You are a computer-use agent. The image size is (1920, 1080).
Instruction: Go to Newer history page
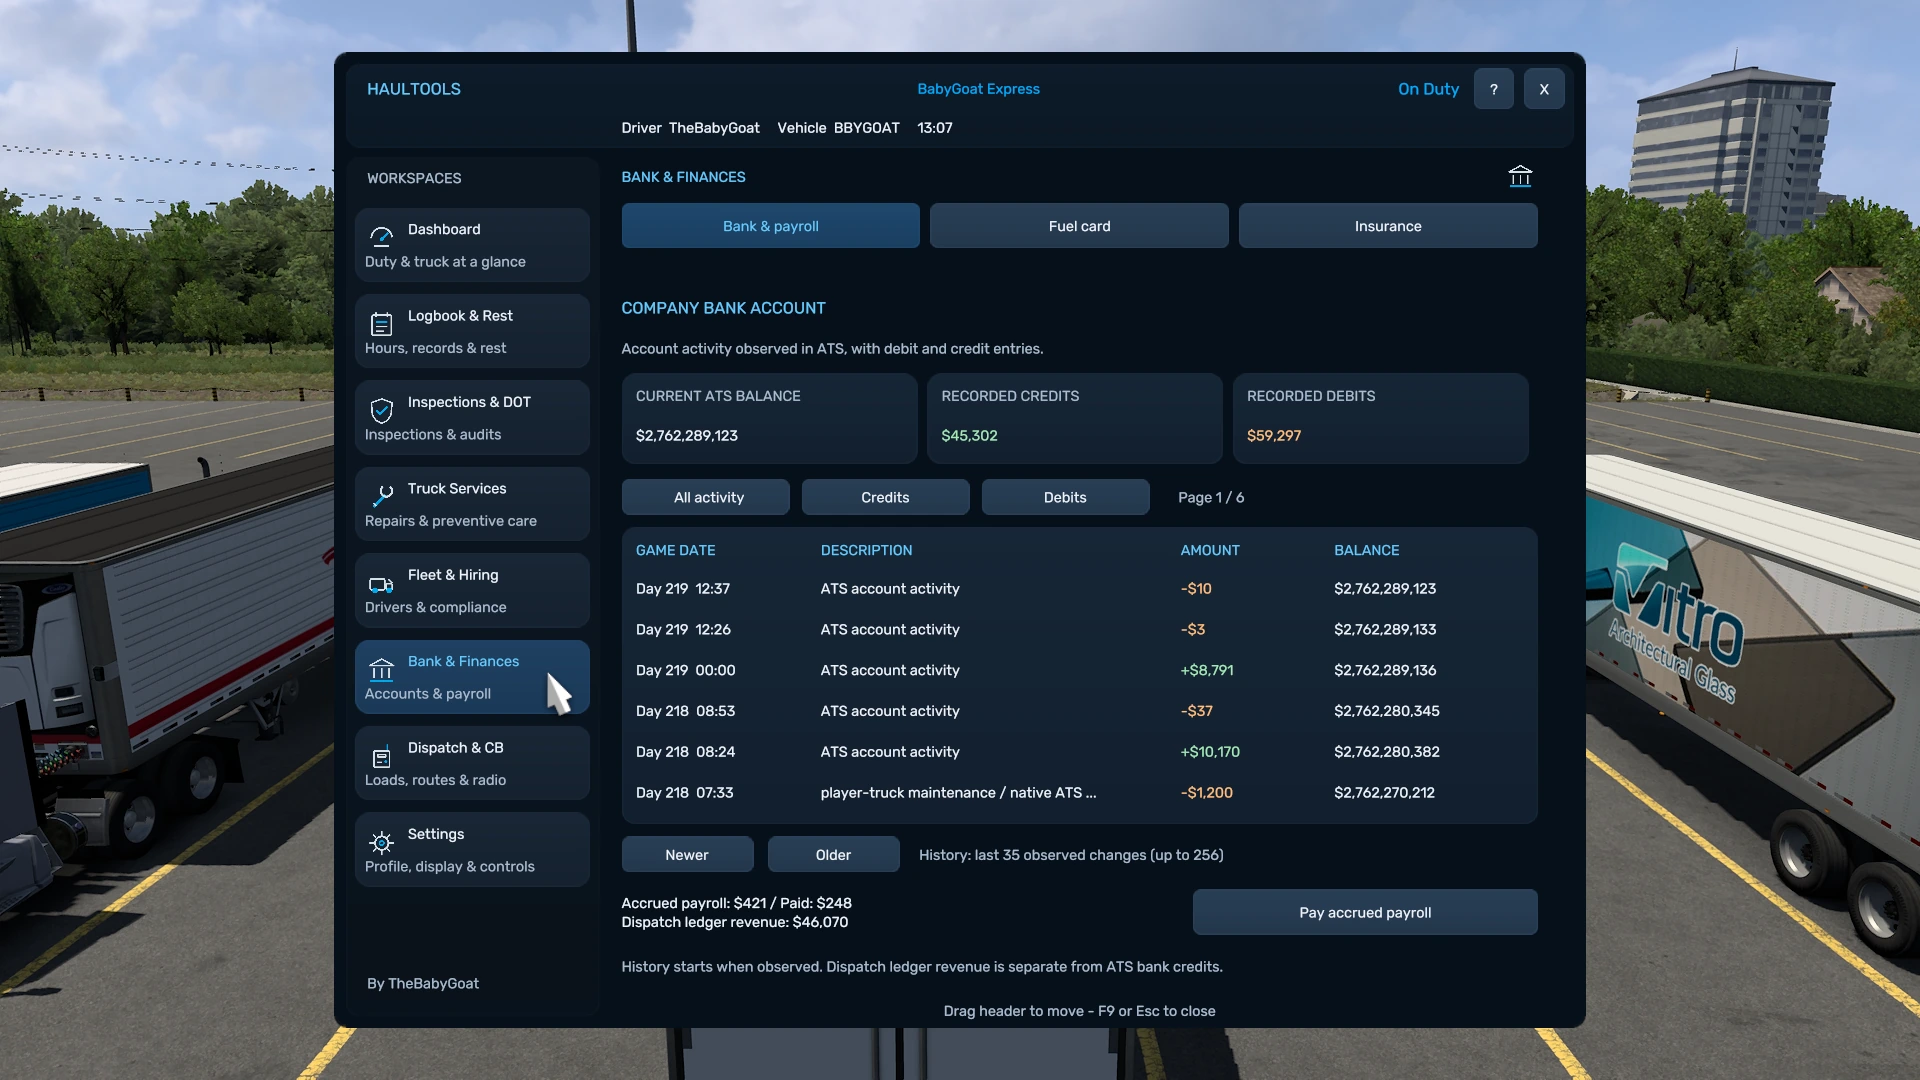pyautogui.click(x=687, y=855)
